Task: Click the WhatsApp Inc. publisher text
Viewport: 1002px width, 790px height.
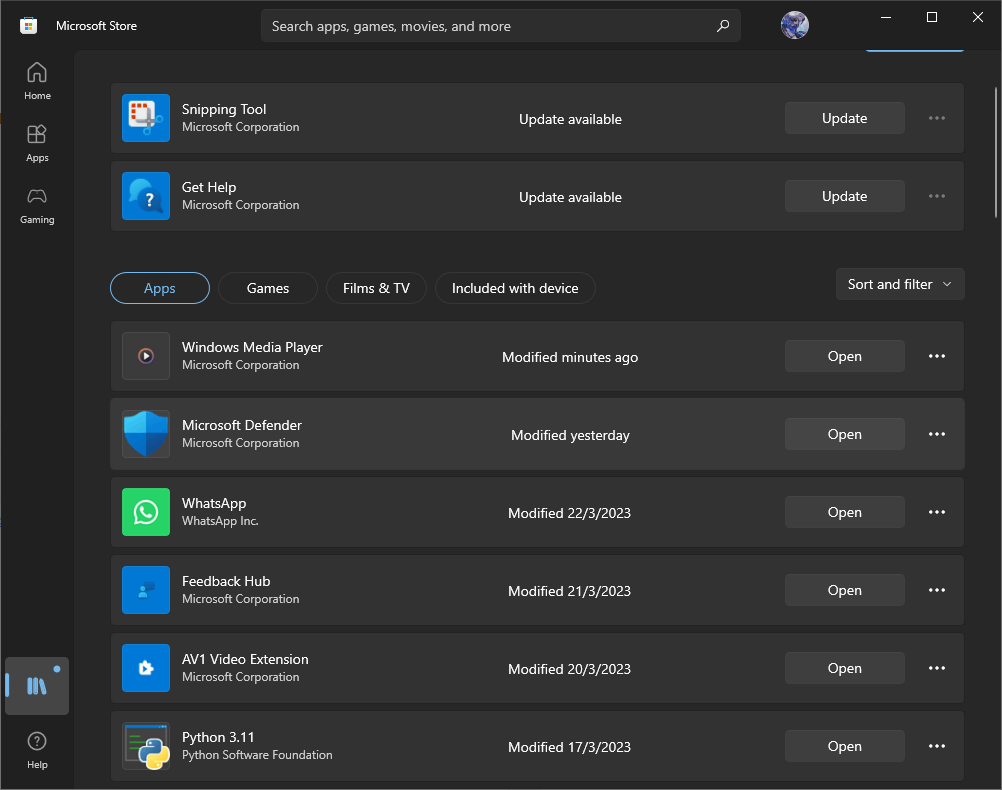Action: pos(220,521)
